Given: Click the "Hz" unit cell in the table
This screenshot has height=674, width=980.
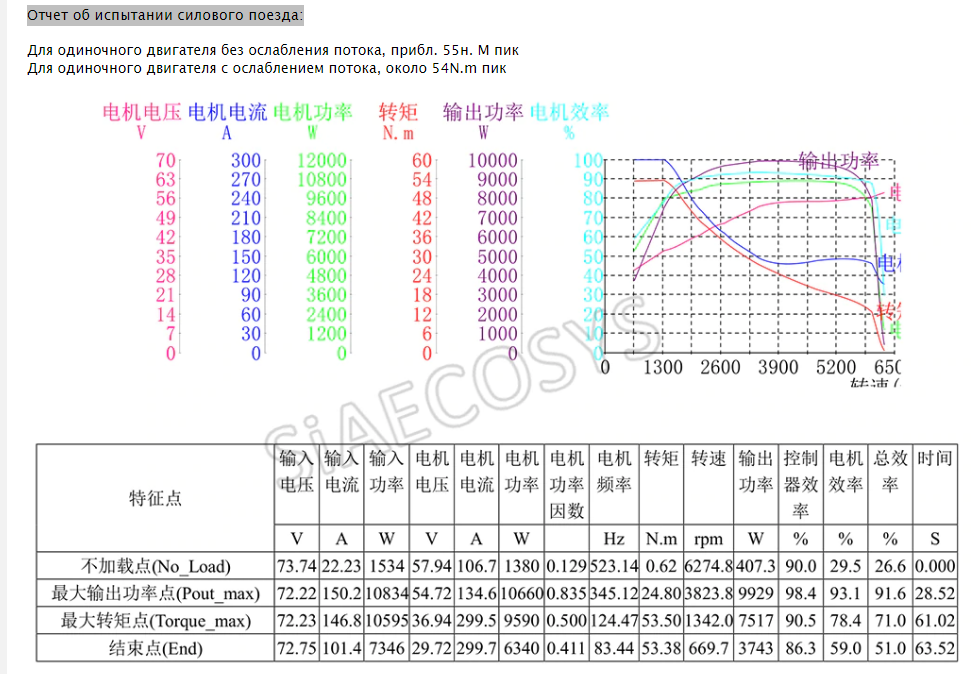Looking at the screenshot, I should (x=614, y=538).
